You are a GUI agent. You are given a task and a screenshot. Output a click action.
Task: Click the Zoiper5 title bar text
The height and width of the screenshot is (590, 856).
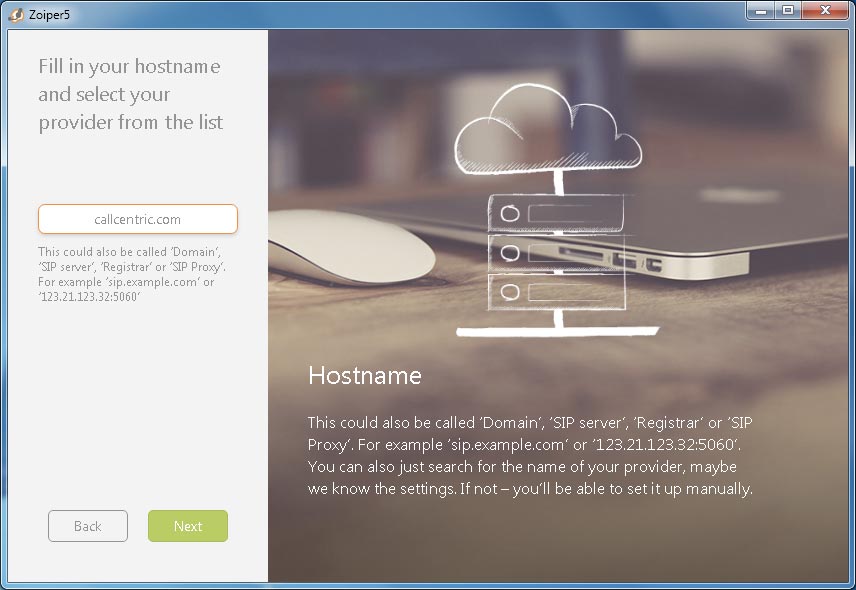[x=49, y=15]
